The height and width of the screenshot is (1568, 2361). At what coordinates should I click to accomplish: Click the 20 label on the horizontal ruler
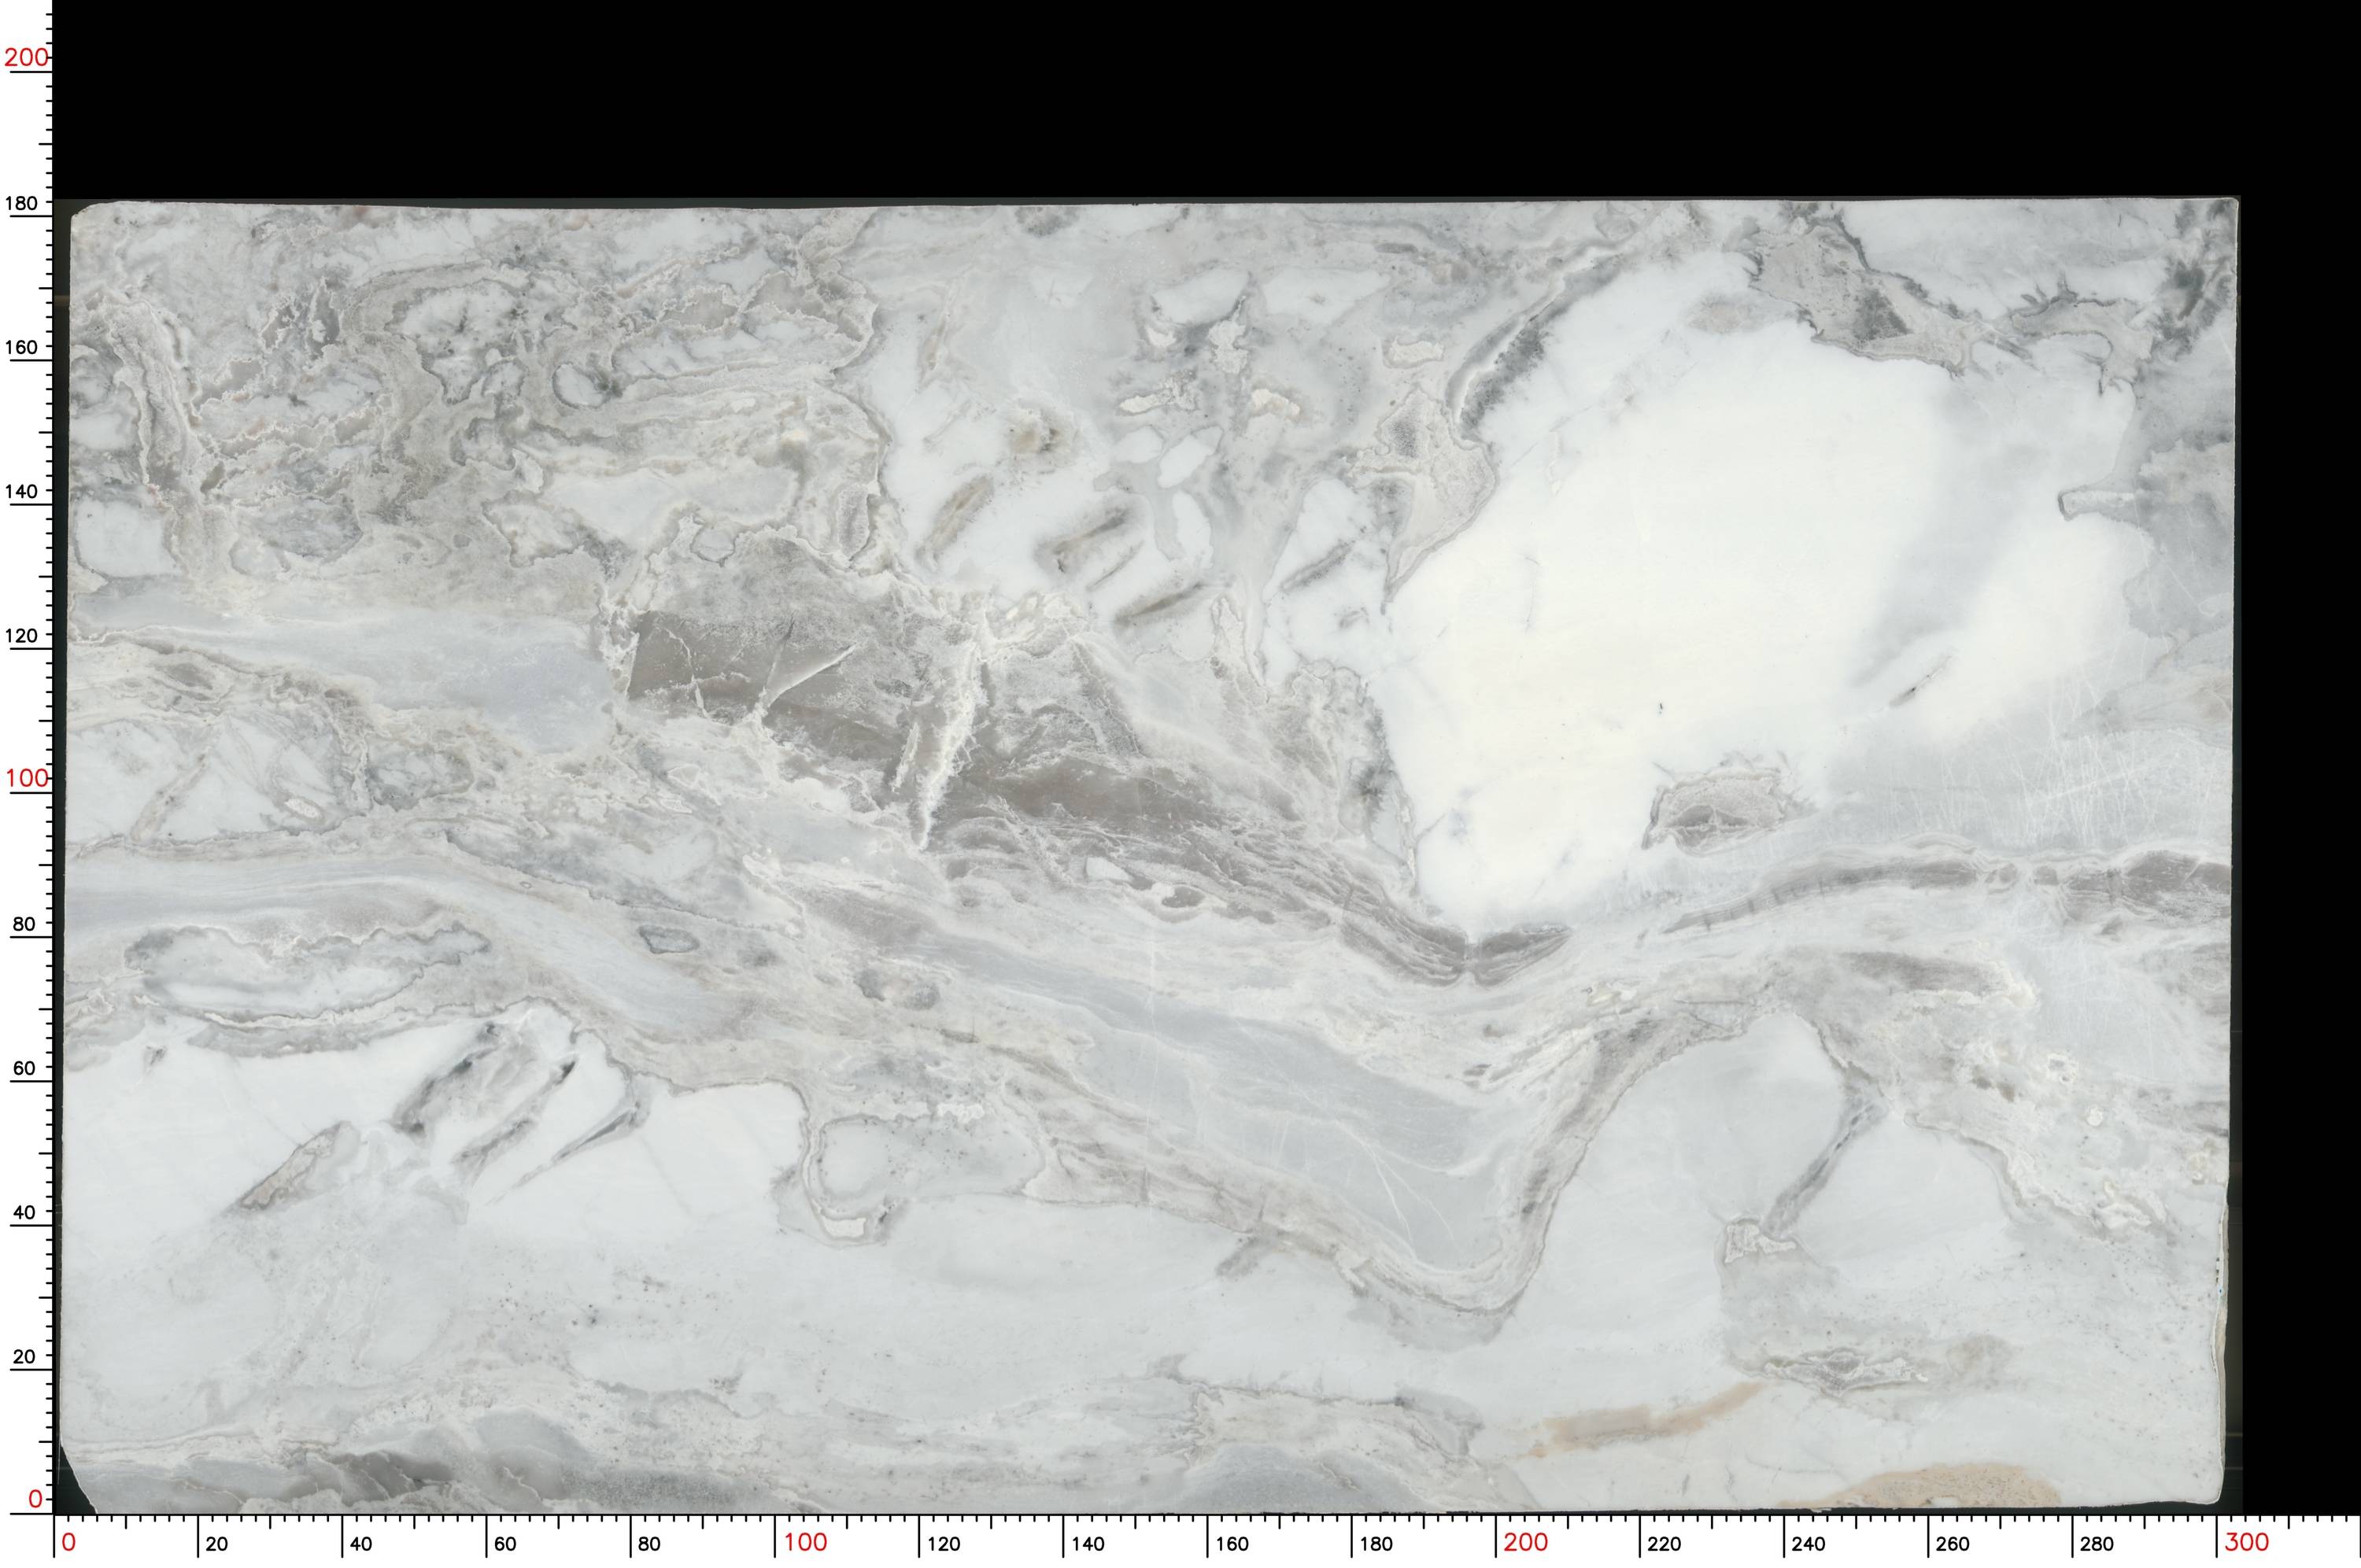click(217, 1544)
